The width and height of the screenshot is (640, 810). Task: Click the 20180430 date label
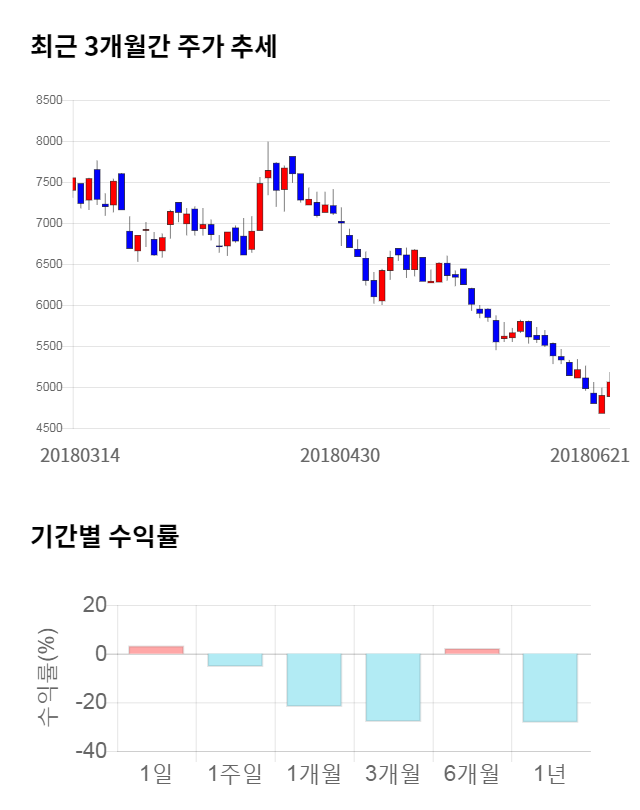point(340,455)
